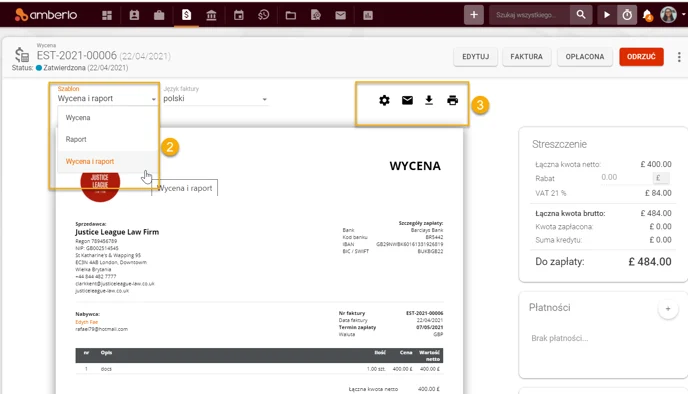Open the document search icon in navbar
688x394 pixels.
[x=315, y=15]
